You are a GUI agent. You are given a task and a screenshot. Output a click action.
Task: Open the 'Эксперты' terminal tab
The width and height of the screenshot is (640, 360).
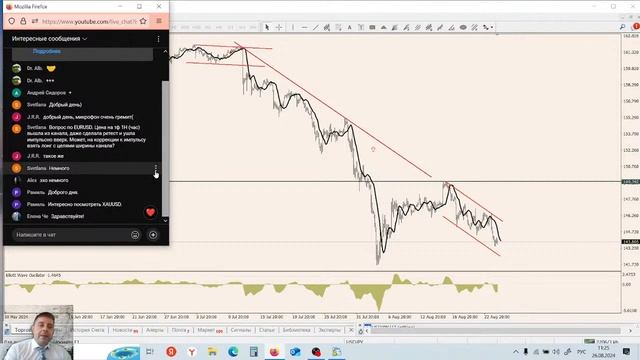(x=329, y=330)
